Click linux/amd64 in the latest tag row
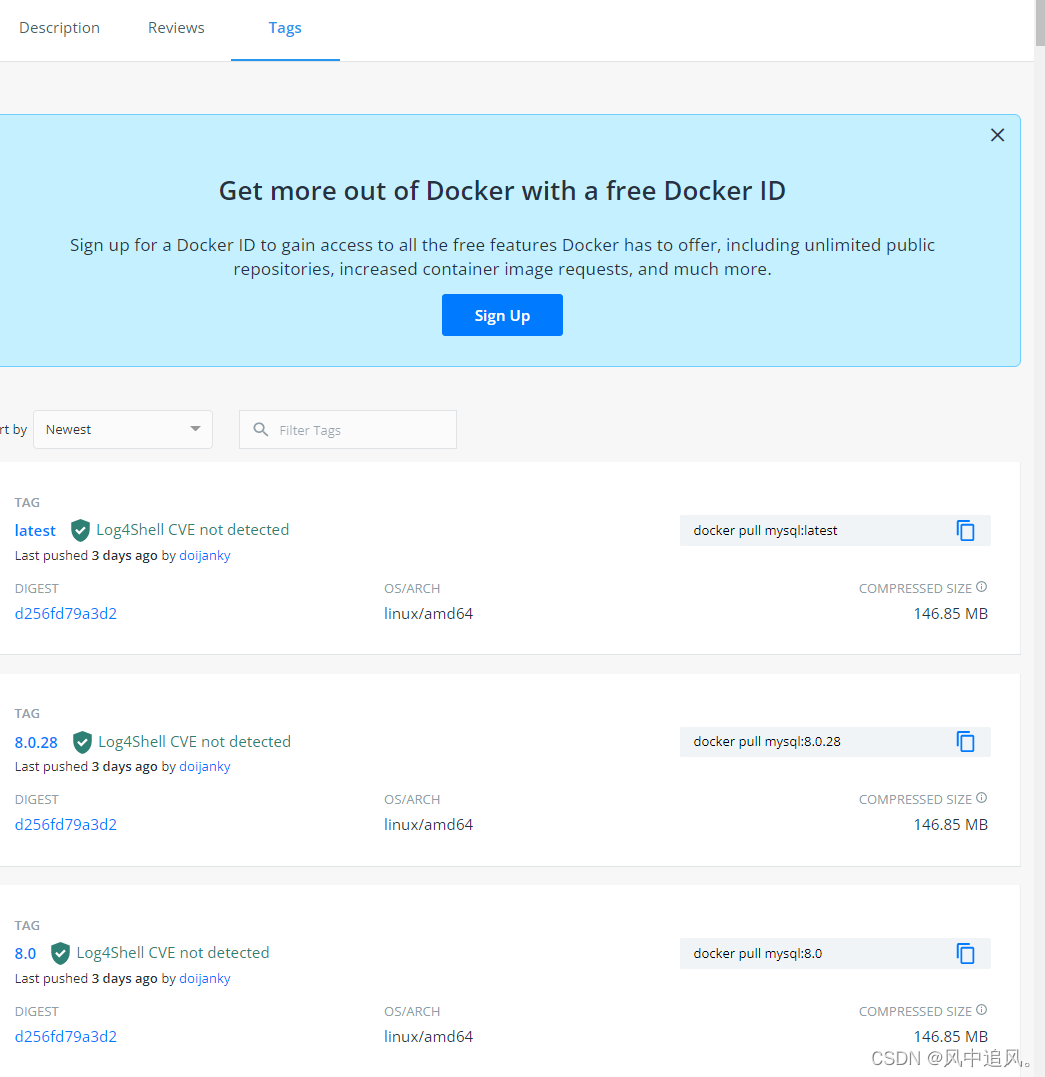 428,613
